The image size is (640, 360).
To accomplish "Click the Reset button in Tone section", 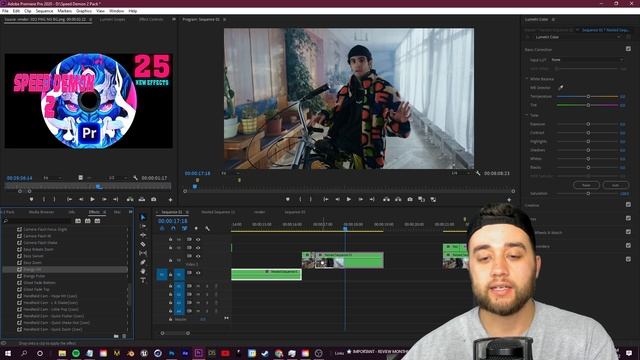I will tap(586, 185).
